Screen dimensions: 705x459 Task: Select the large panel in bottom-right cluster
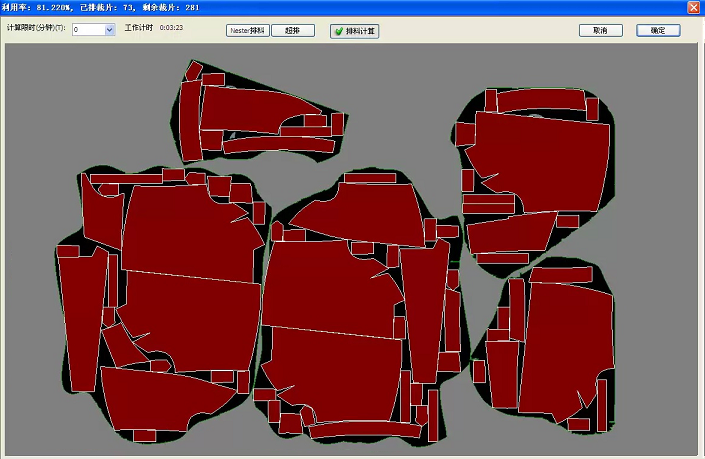(565, 345)
